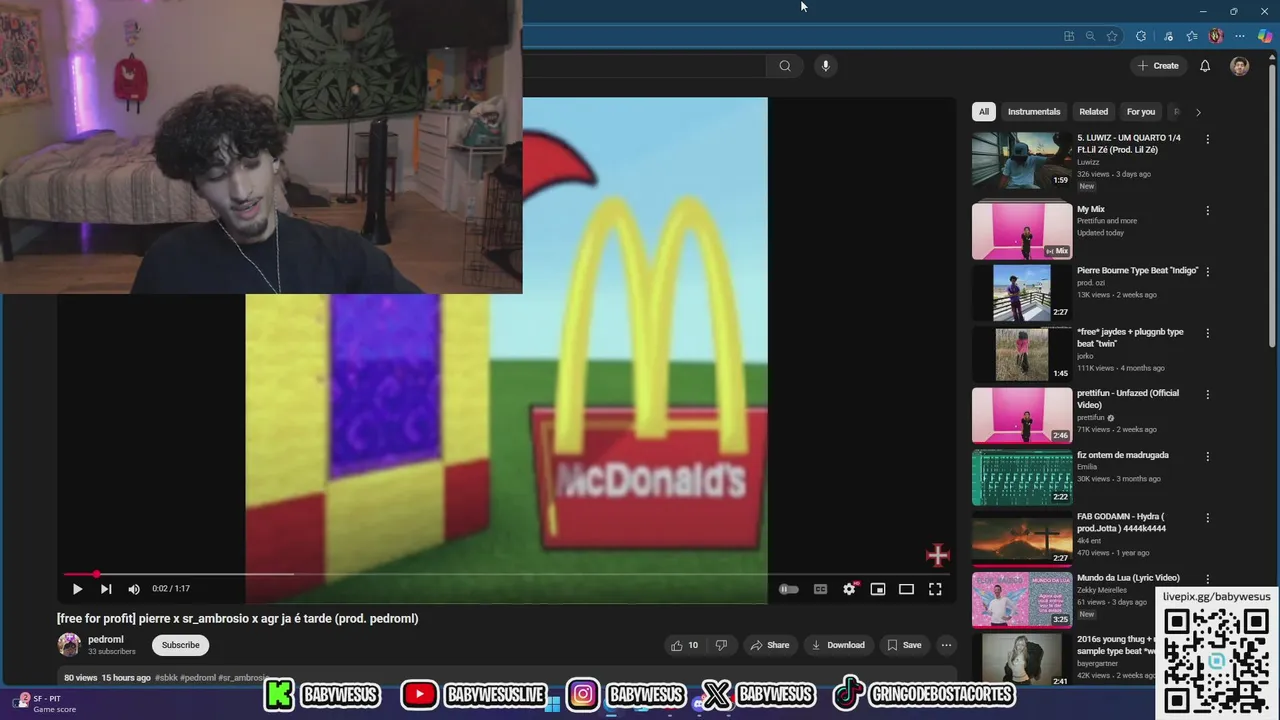
Task: Click the Windows Start button in taskbar
Action: (x=553, y=704)
